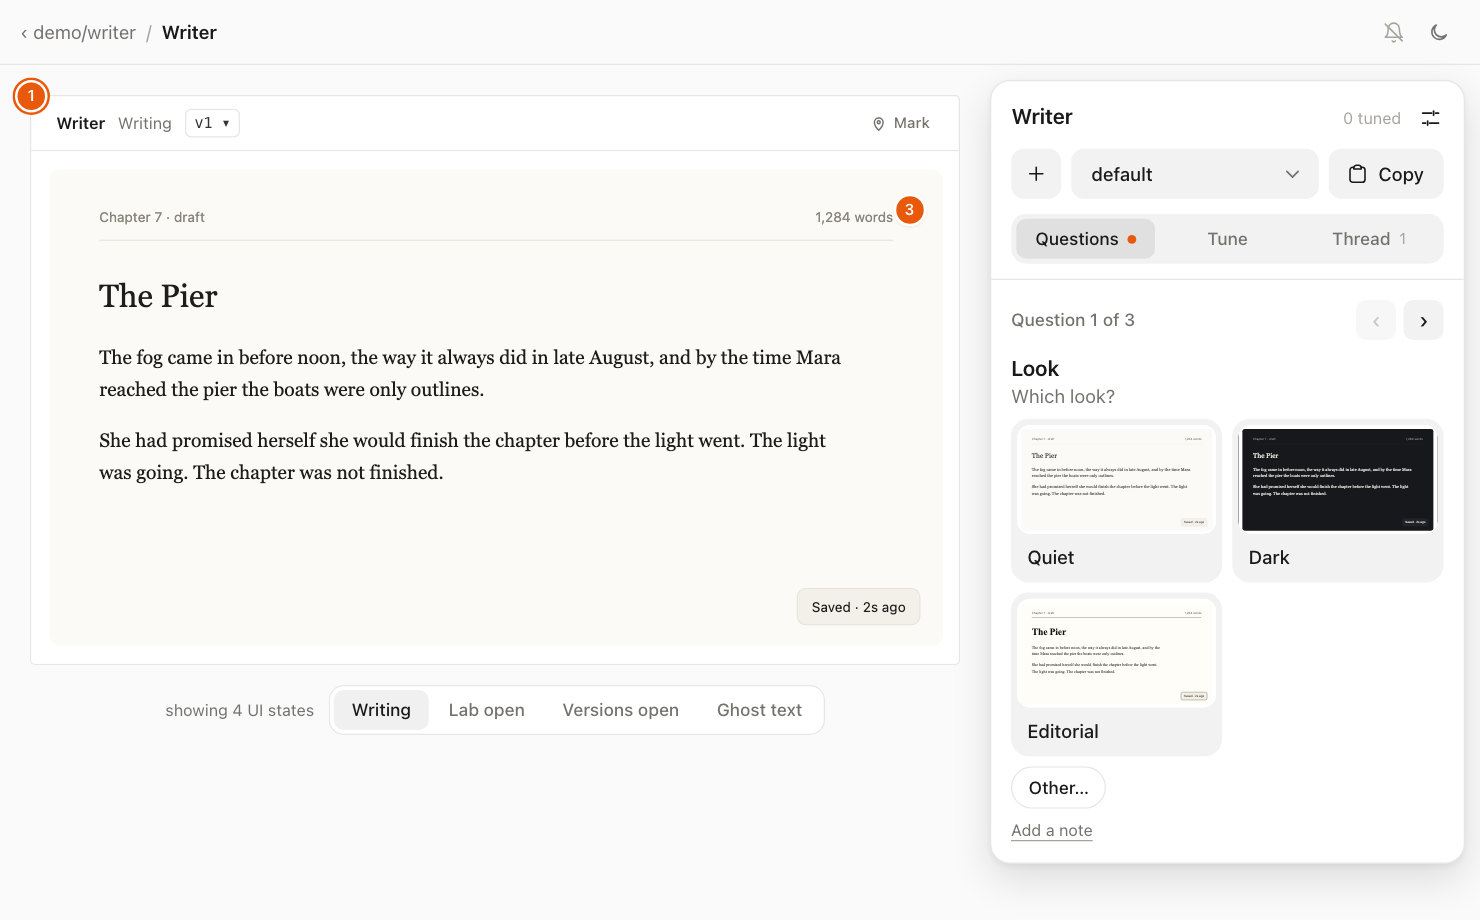Click the paragraph starting 'The fog came in'

(470, 373)
